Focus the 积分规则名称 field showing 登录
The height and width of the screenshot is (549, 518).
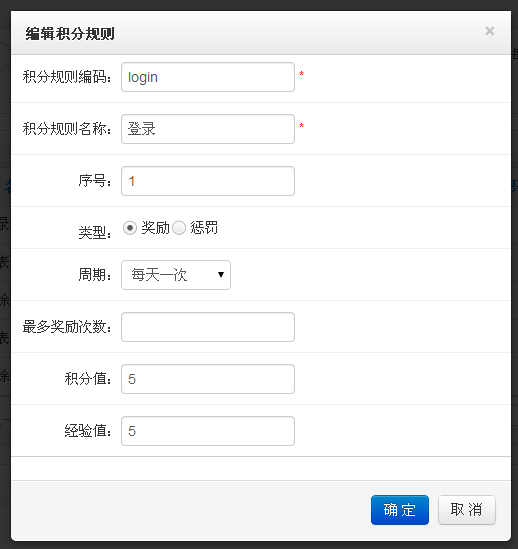(x=208, y=129)
